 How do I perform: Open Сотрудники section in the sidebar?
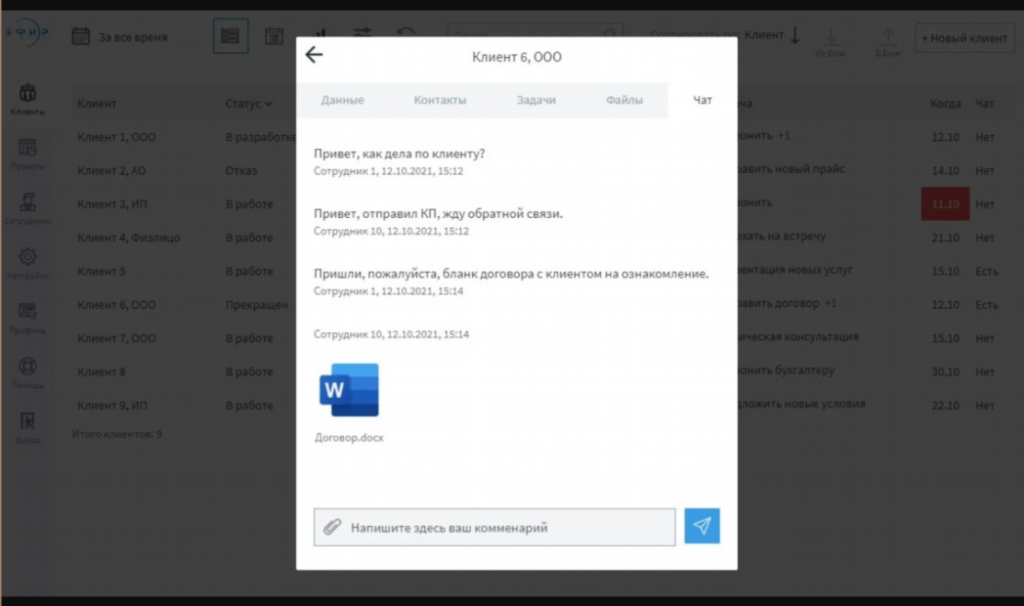coord(27,209)
